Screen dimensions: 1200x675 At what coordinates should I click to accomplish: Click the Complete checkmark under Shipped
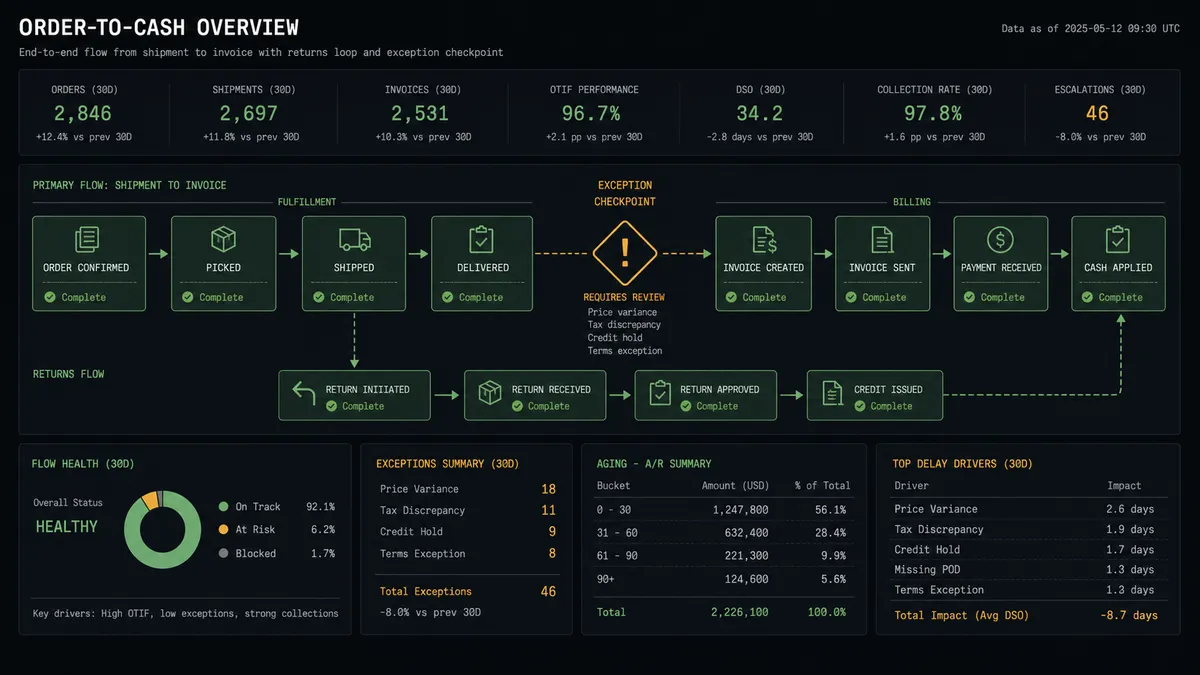point(318,297)
